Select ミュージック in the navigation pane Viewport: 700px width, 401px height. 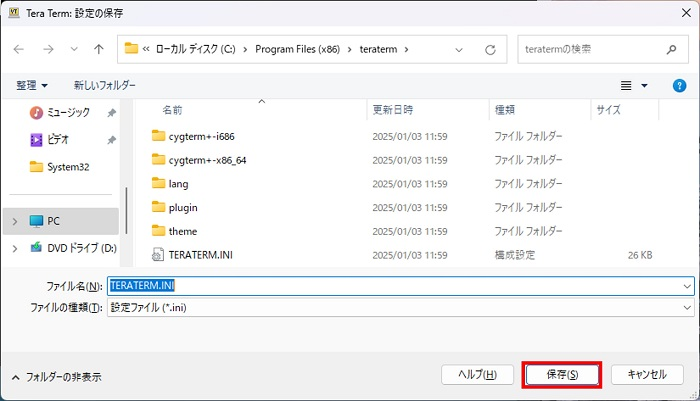point(68,113)
